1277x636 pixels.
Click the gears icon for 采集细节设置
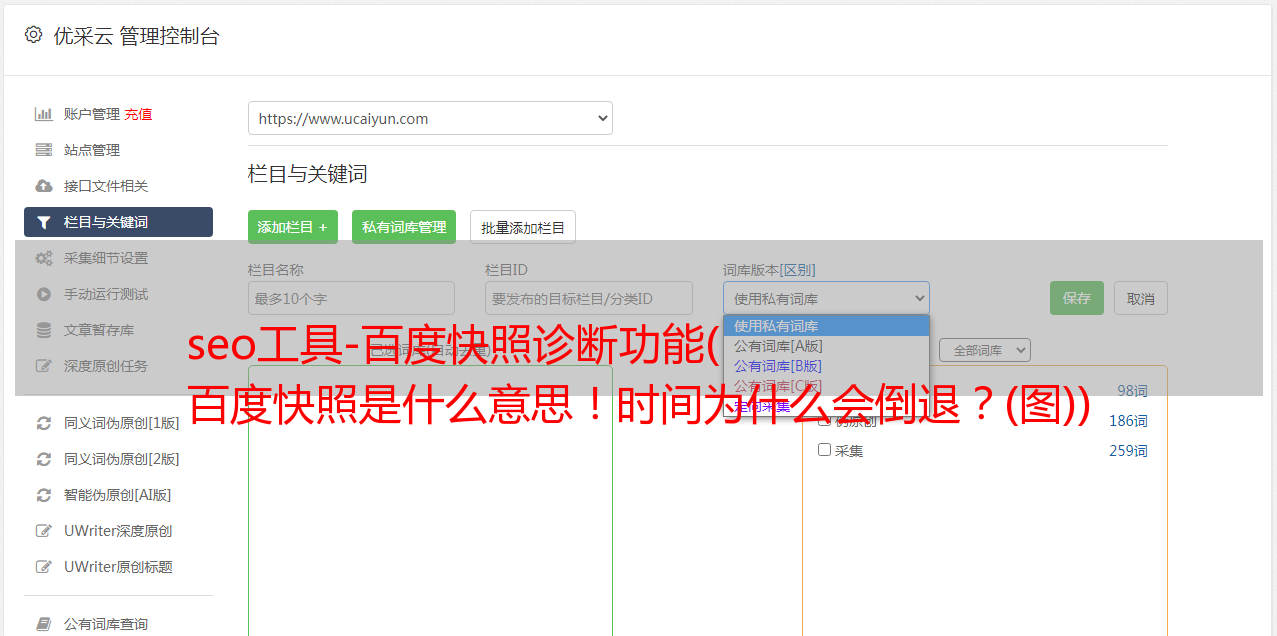(x=44, y=258)
